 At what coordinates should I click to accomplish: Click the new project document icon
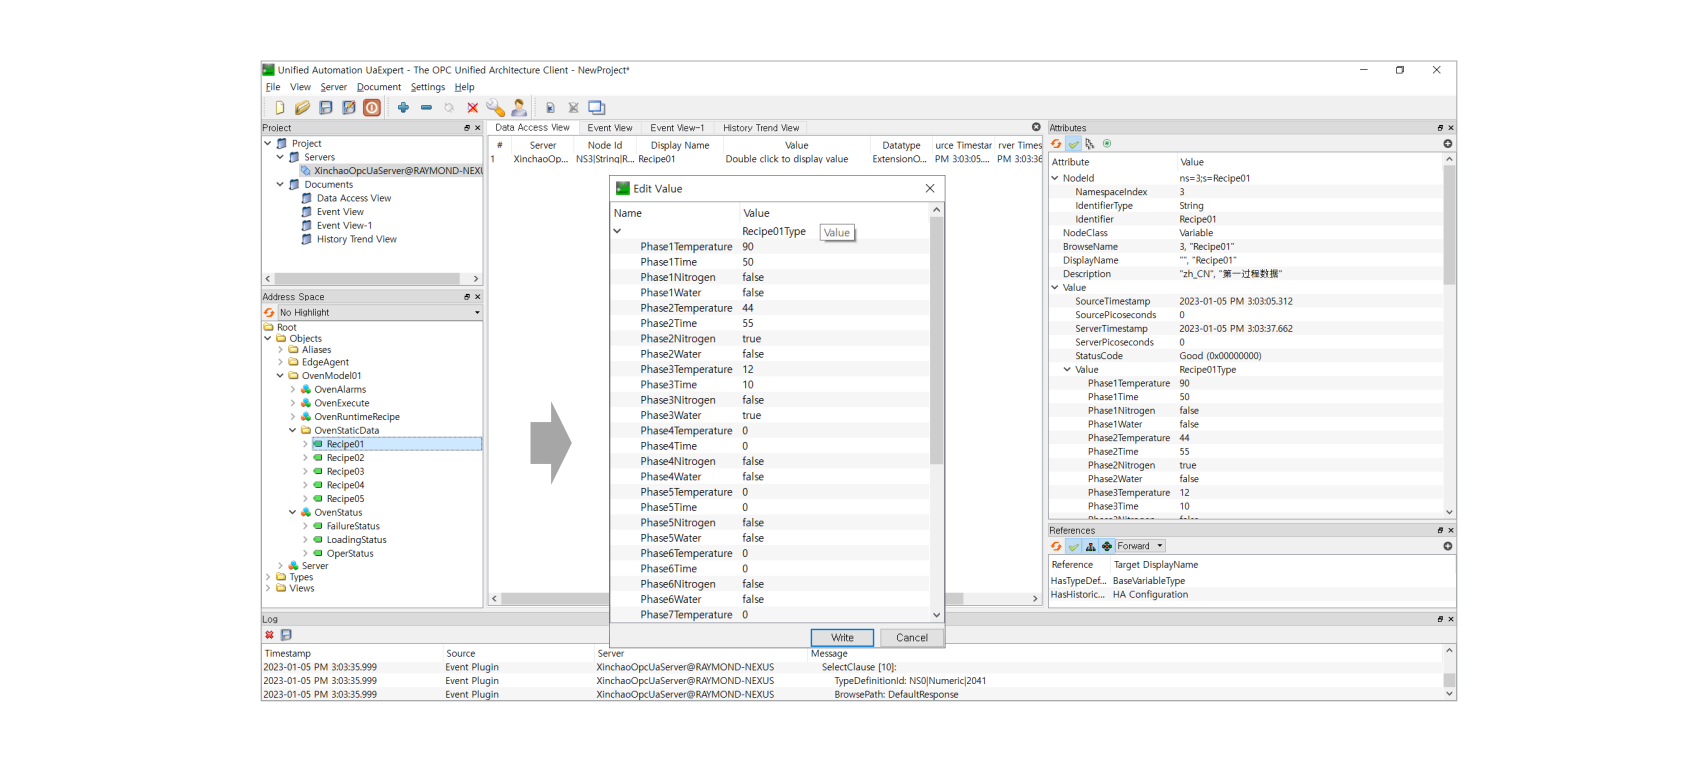coord(279,108)
